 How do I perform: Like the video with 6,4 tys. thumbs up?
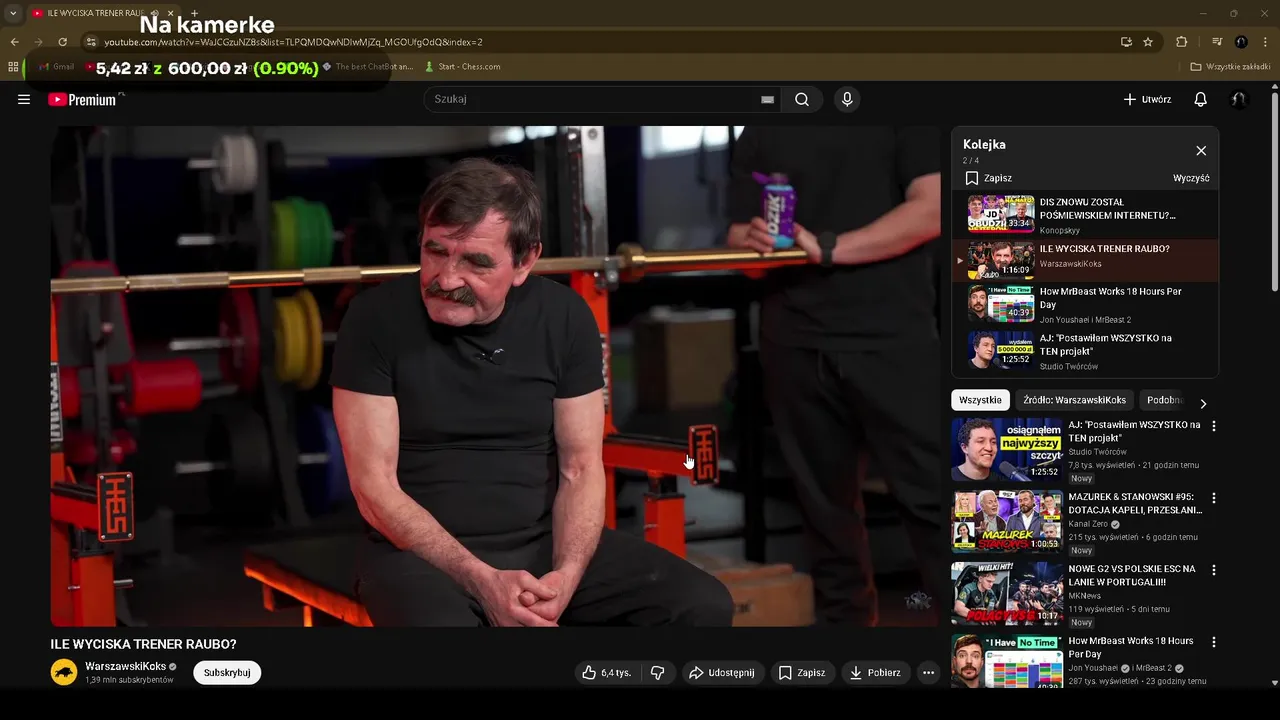click(x=606, y=673)
